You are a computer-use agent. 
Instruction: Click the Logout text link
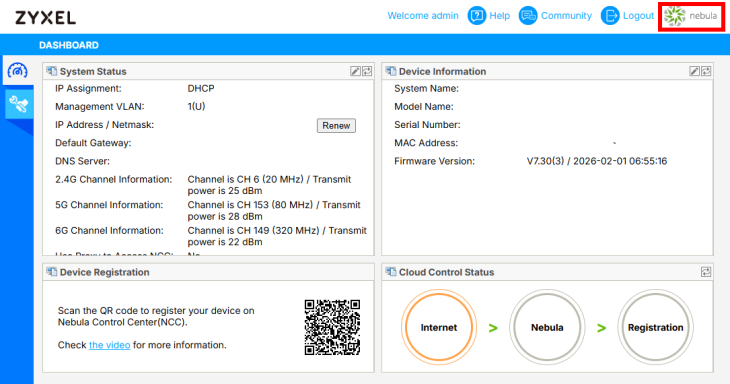tap(638, 16)
